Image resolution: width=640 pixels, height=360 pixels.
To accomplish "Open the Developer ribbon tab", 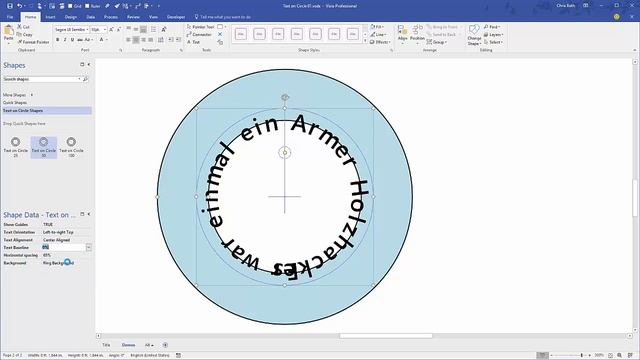I will point(176,17).
